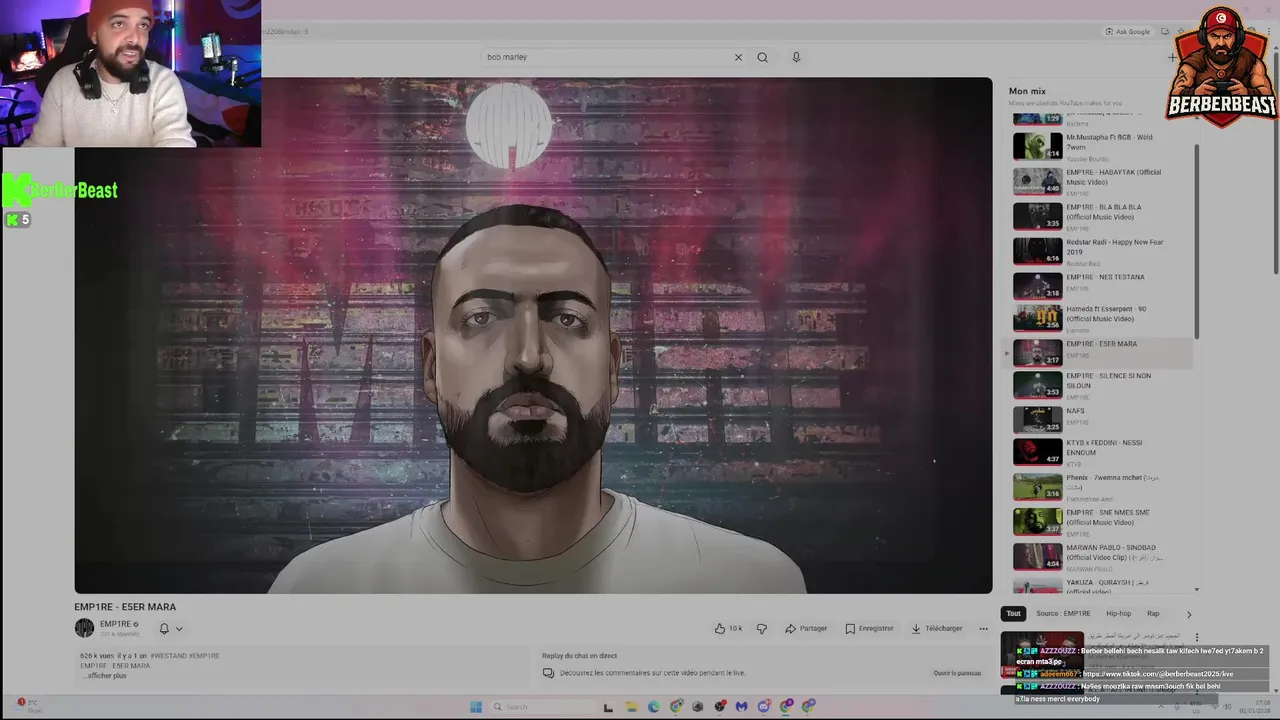
Task: Select current 'EMP1RE - E5ER MARA' playlist row
Action: (x=1098, y=352)
